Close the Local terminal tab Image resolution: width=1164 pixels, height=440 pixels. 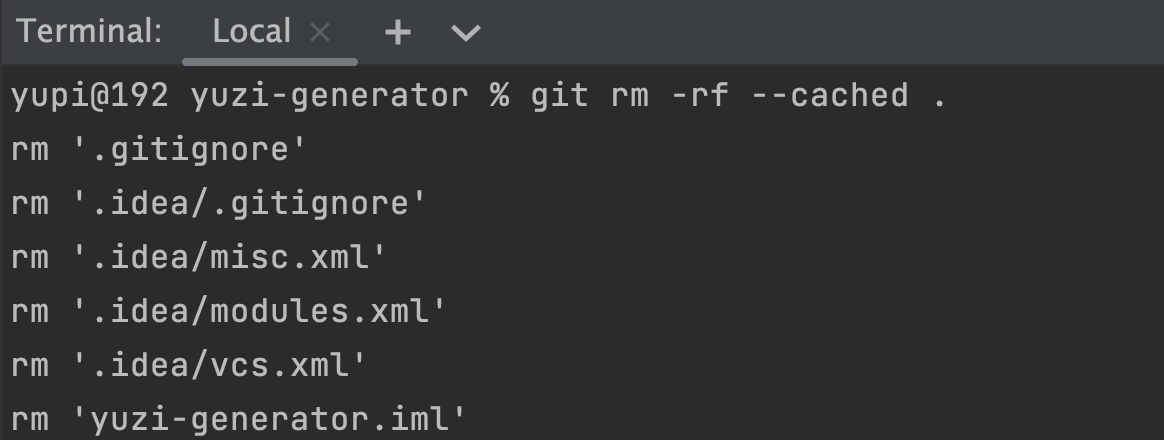coord(320,33)
